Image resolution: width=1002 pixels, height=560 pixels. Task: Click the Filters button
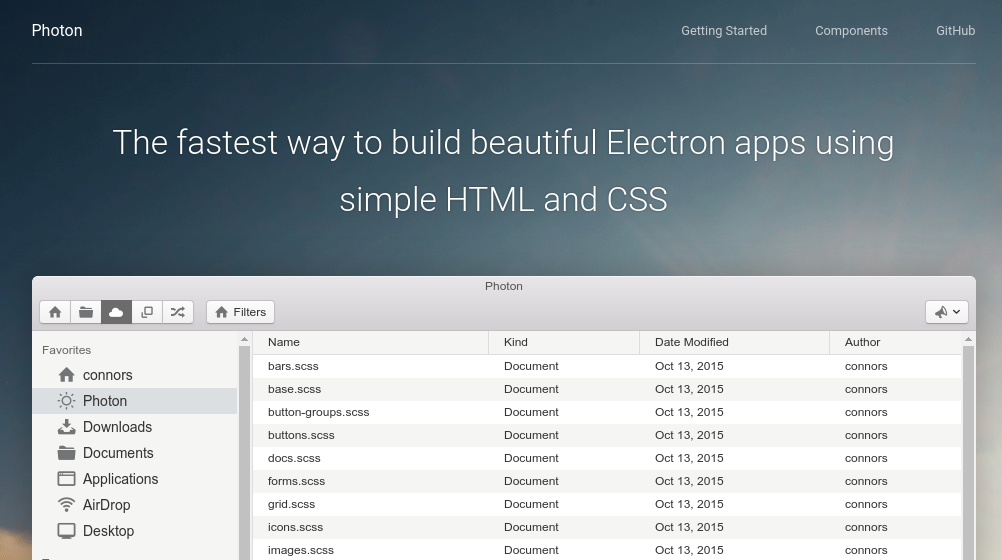pyautogui.click(x=240, y=312)
